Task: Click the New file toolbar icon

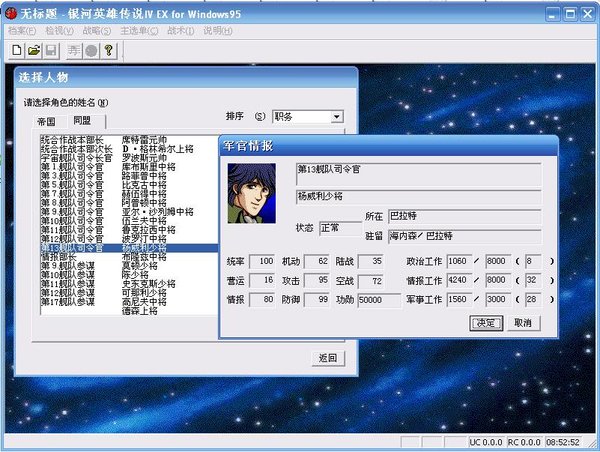Action: [17, 51]
